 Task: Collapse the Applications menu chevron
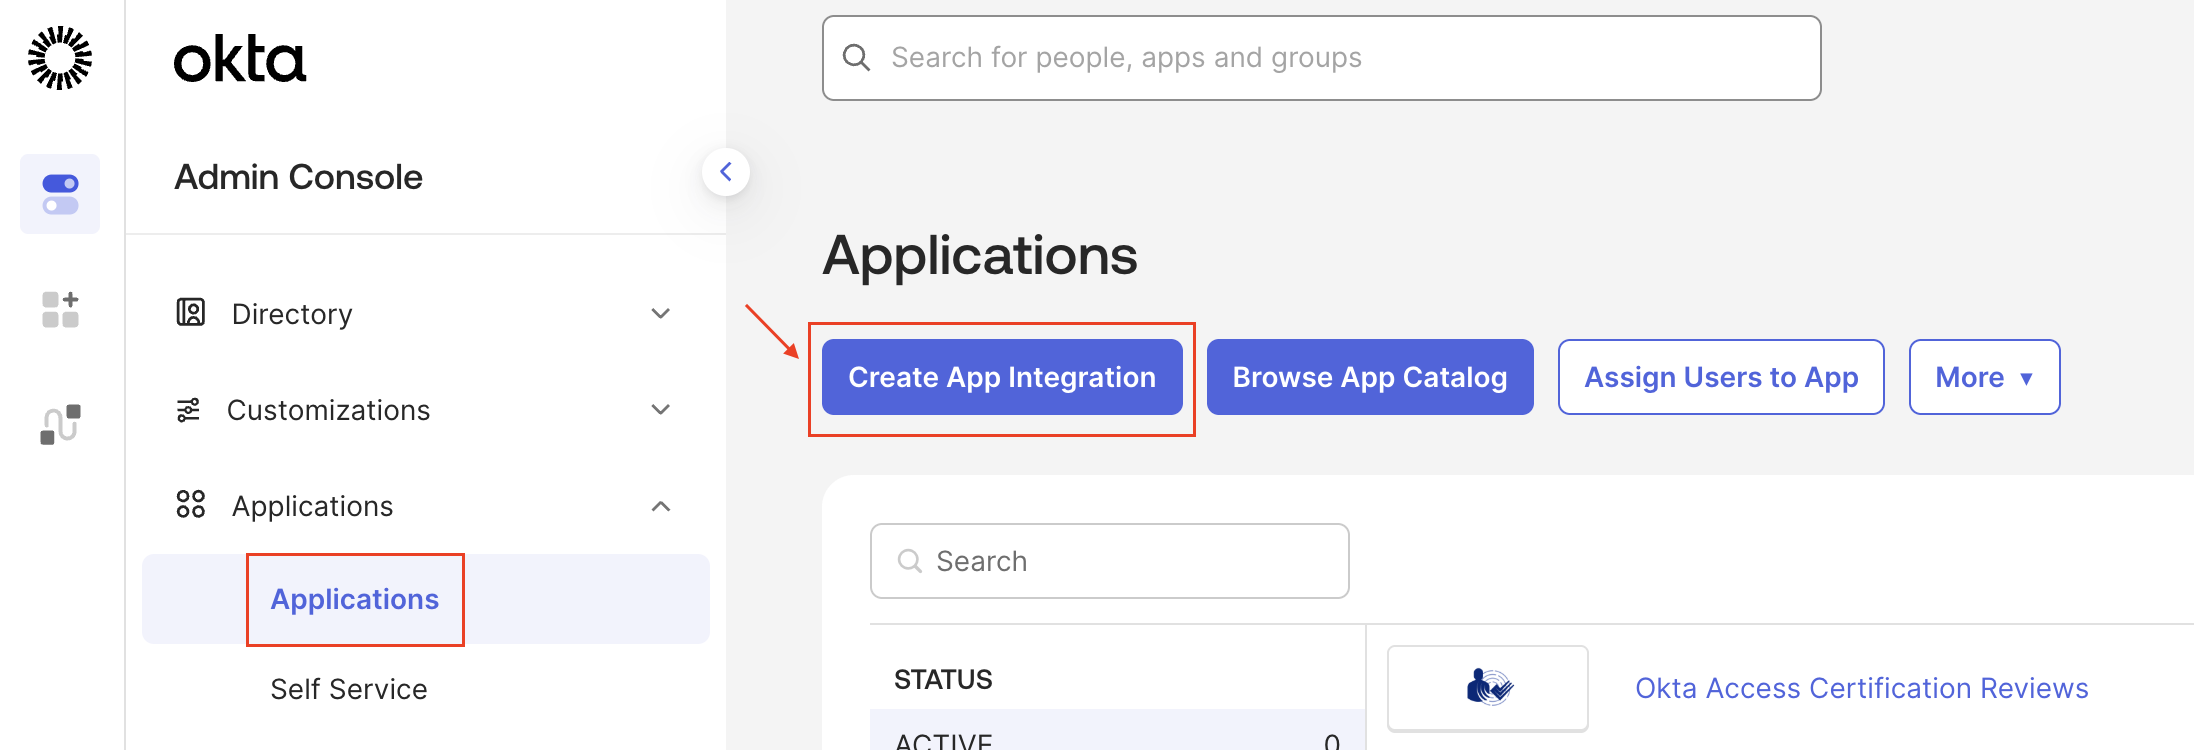tap(660, 506)
